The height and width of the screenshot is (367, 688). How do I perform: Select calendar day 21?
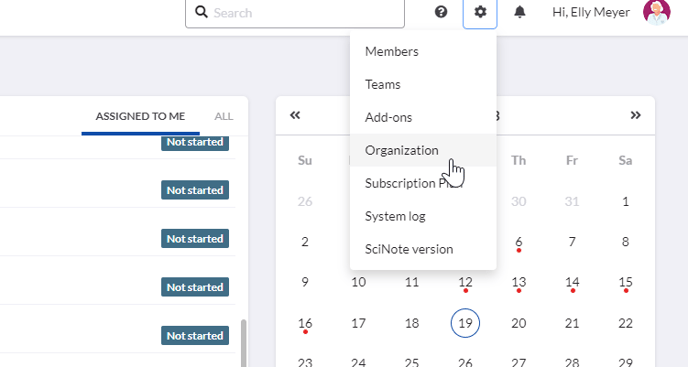pyautogui.click(x=572, y=323)
